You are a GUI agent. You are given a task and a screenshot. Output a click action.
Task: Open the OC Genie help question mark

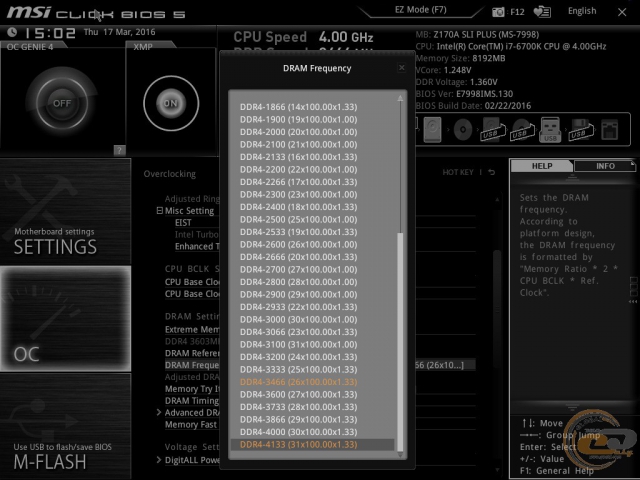(x=119, y=150)
